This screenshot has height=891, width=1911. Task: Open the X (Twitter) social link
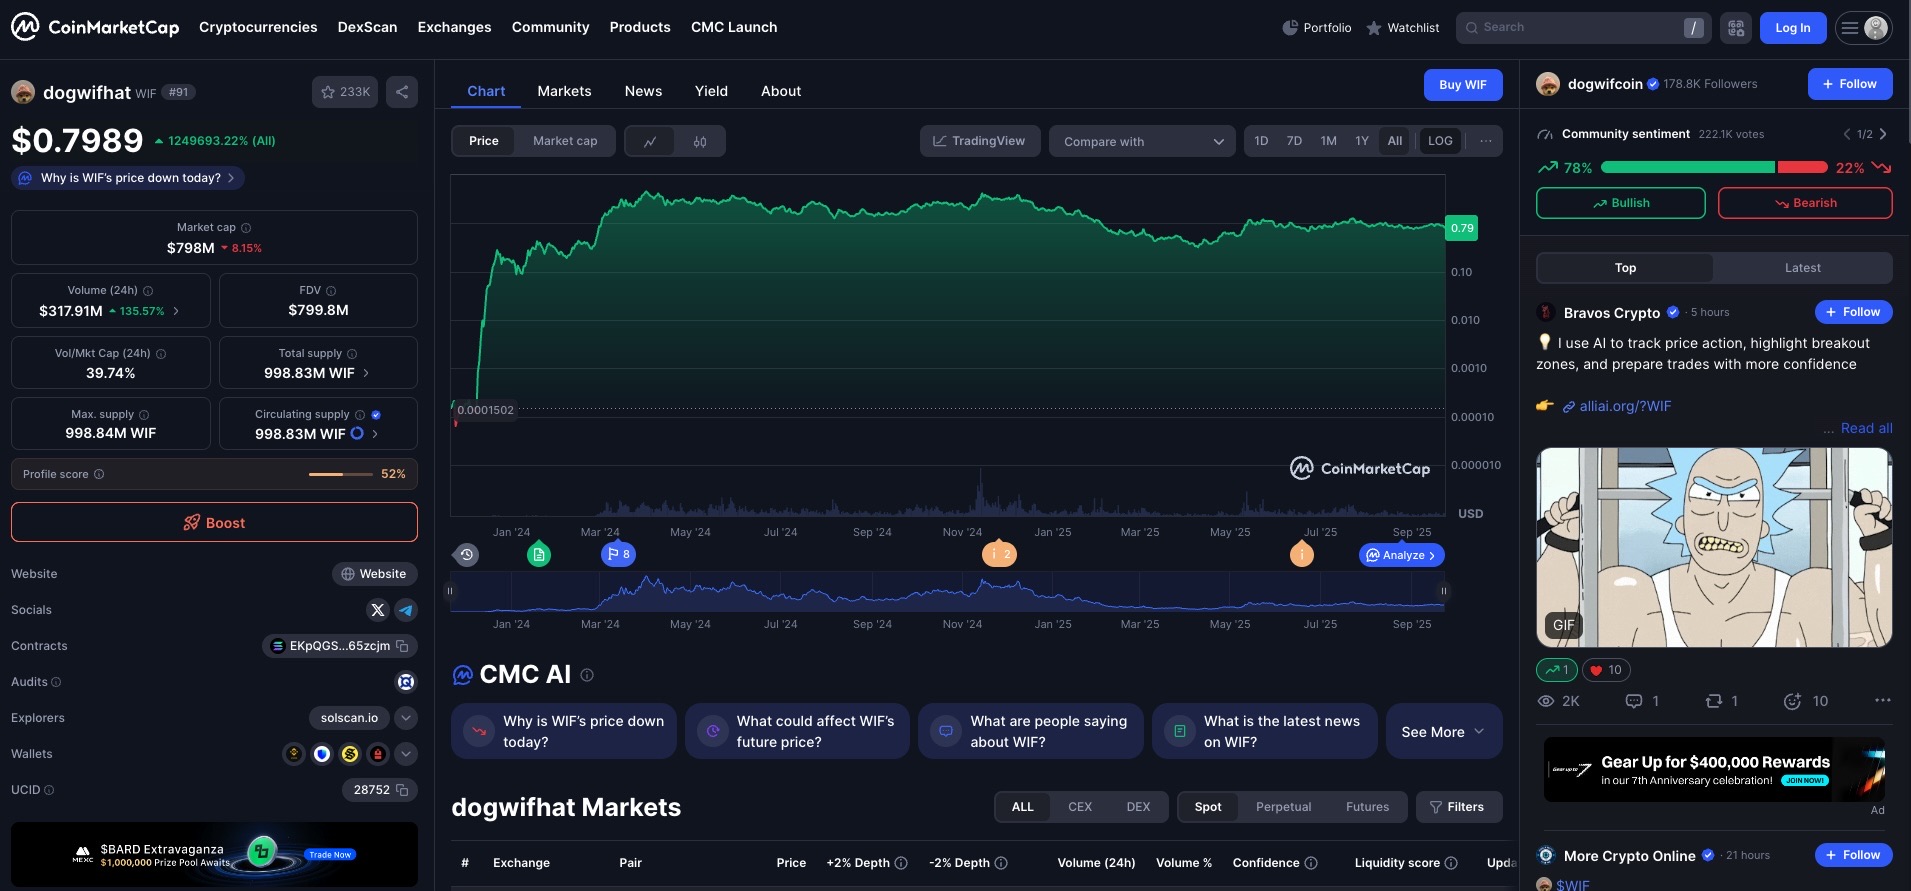point(378,610)
